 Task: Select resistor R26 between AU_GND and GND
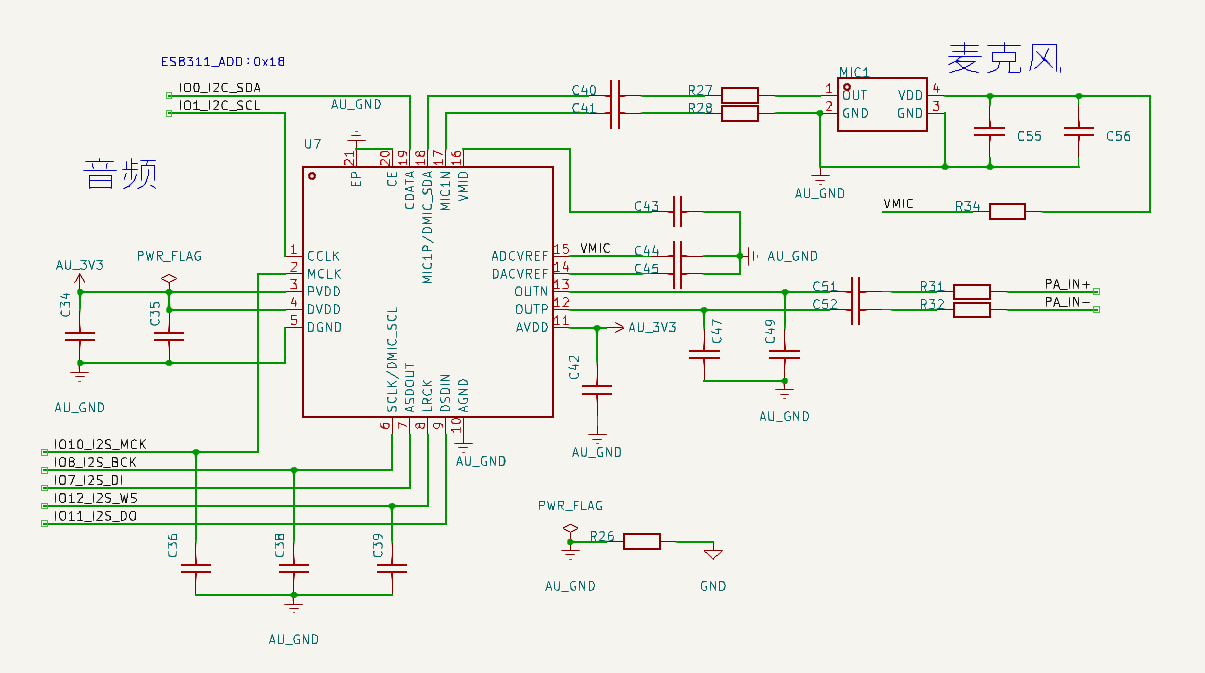pos(642,541)
